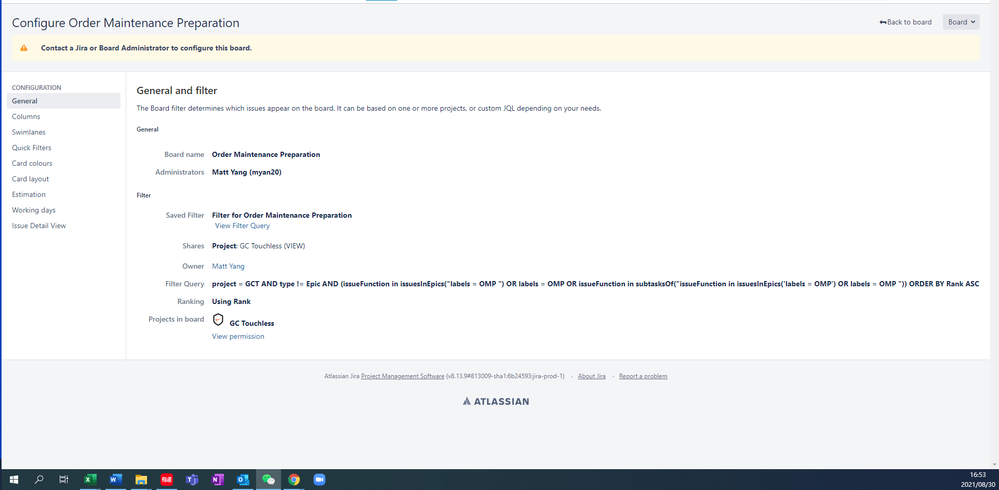Click Report a problem footer link
Image resolution: width=999 pixels, height=490 pixels.
click(643, 376)
